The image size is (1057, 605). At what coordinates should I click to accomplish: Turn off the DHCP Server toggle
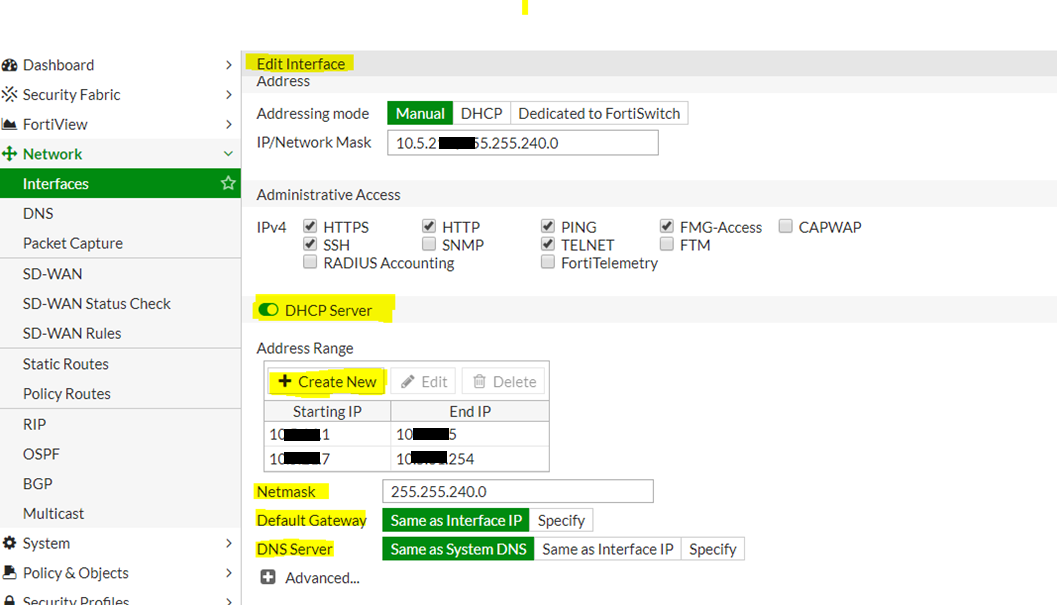point(268,310)
